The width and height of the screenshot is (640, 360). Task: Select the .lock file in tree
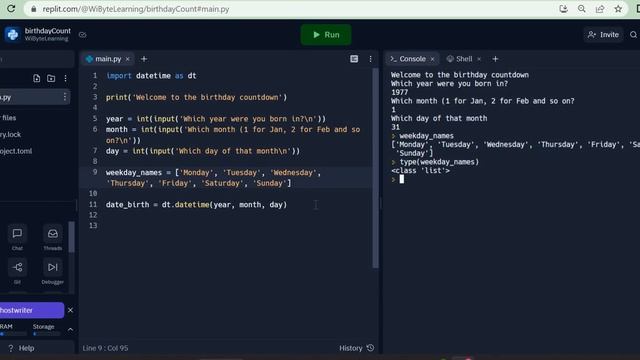point(10,134)
